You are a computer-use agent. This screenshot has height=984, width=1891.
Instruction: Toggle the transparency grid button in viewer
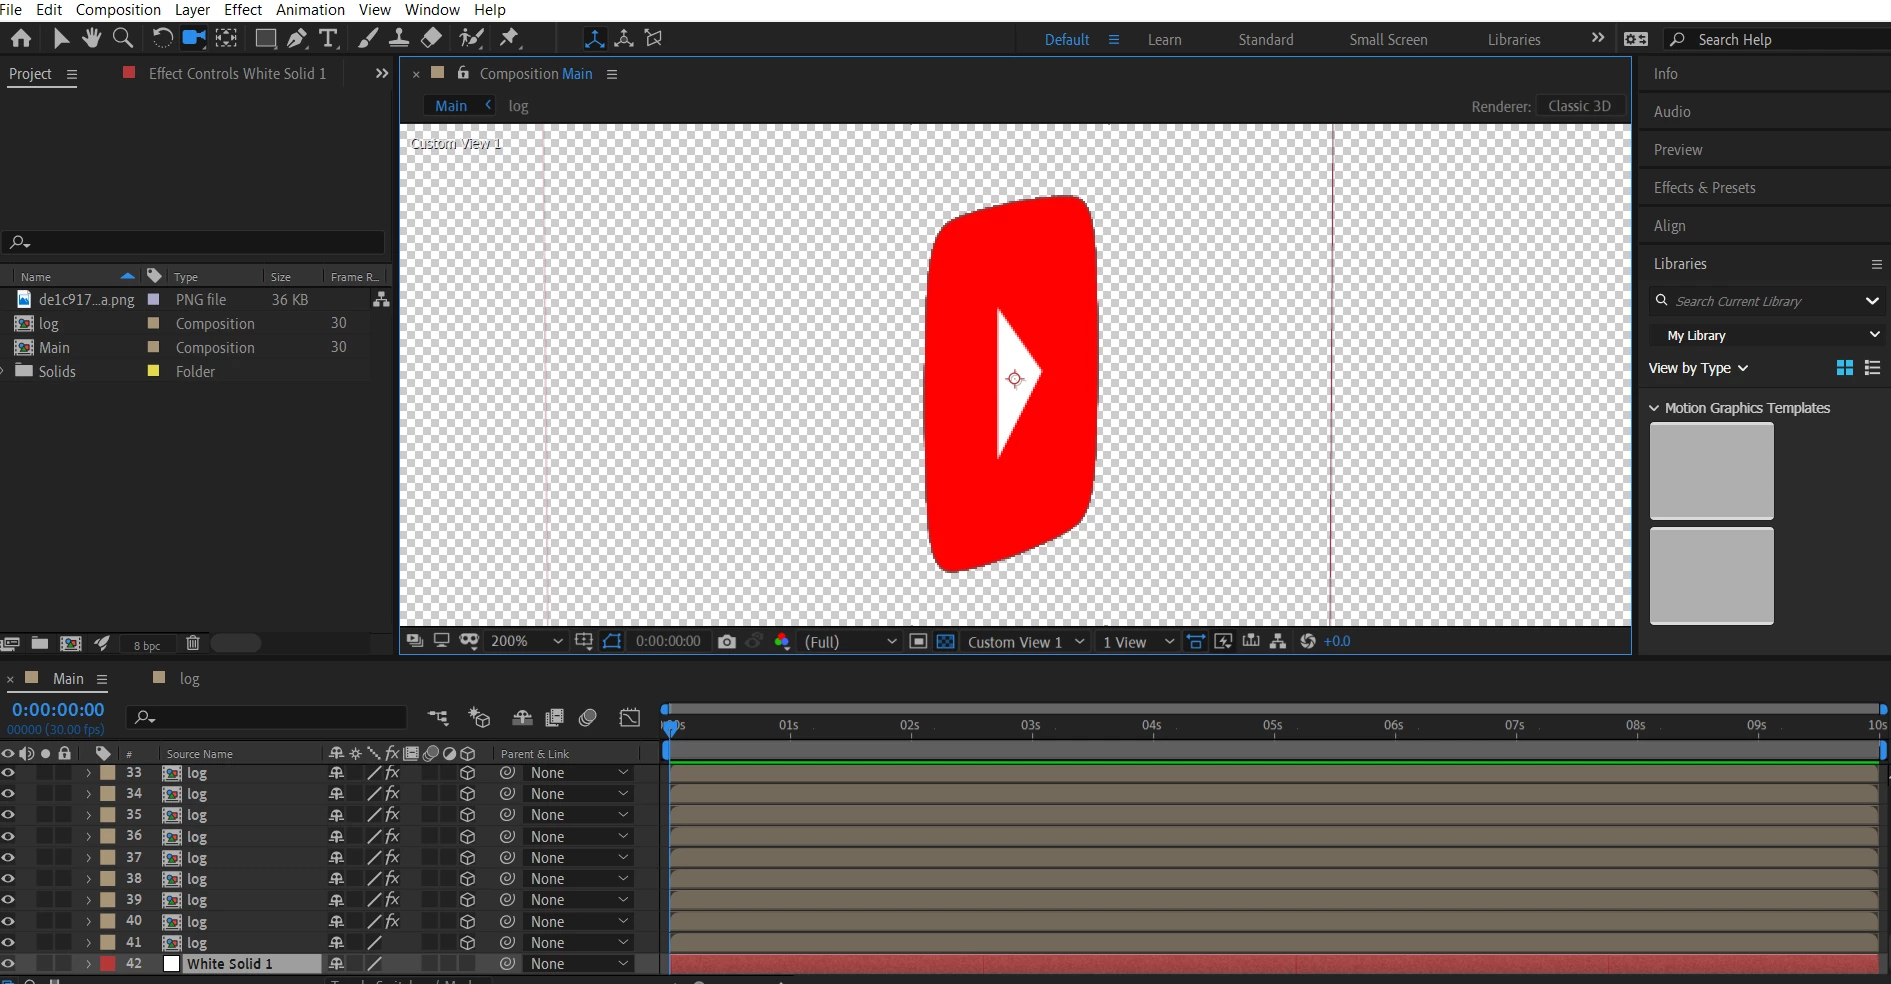click(x=945, y=642)
